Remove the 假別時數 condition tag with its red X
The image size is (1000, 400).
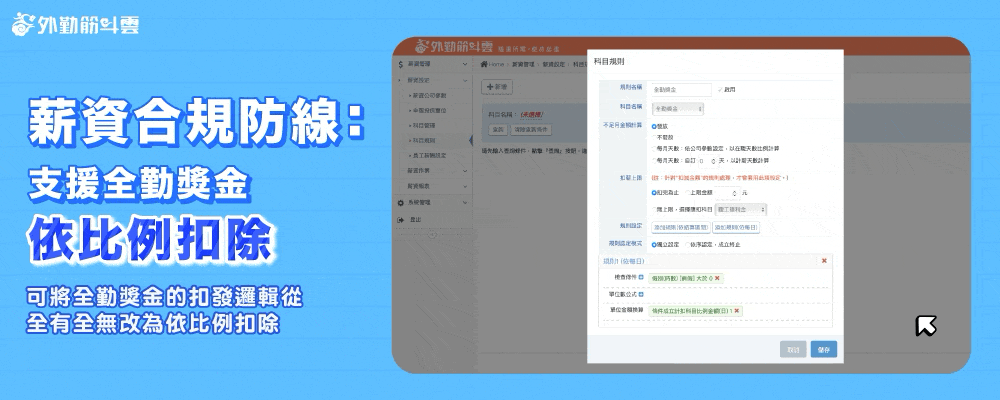coord(717,277)
